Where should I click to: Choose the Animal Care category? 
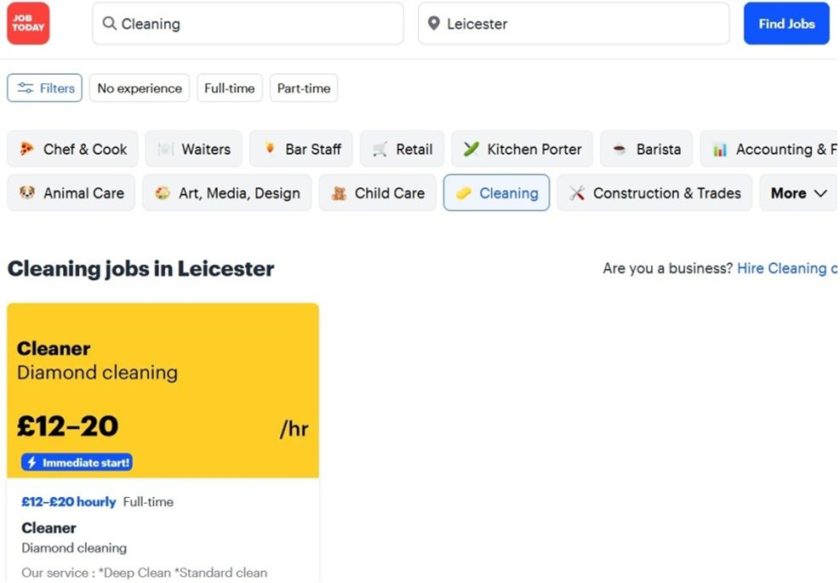pos(71,193)
